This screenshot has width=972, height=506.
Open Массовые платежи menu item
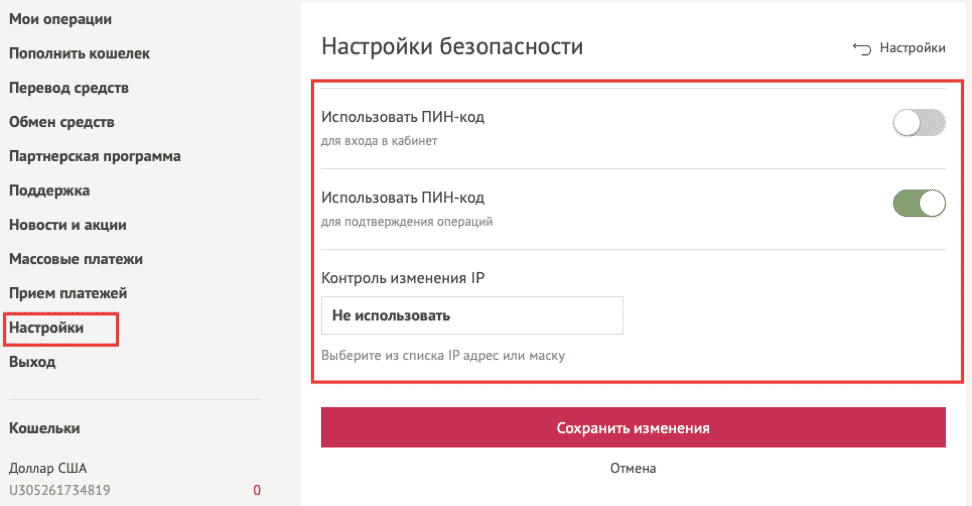click(76, 259)
